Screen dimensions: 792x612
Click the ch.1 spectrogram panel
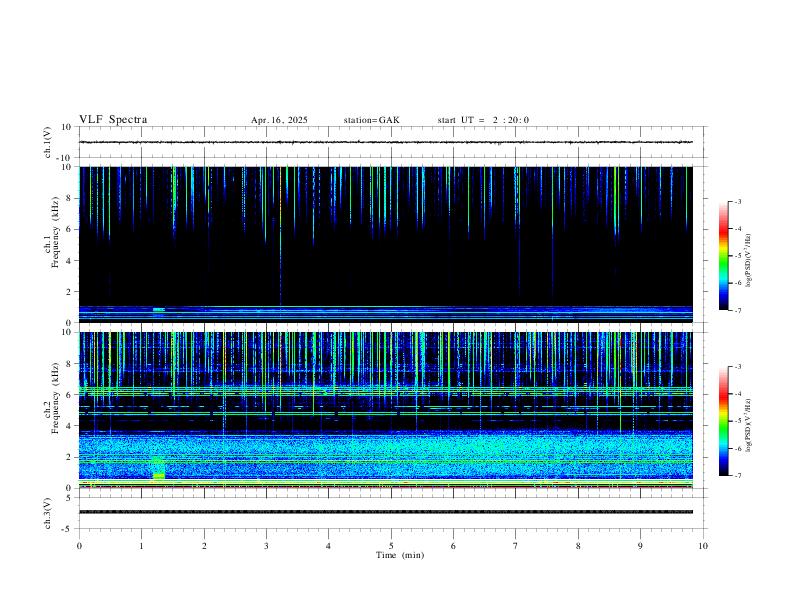(386, 244)
